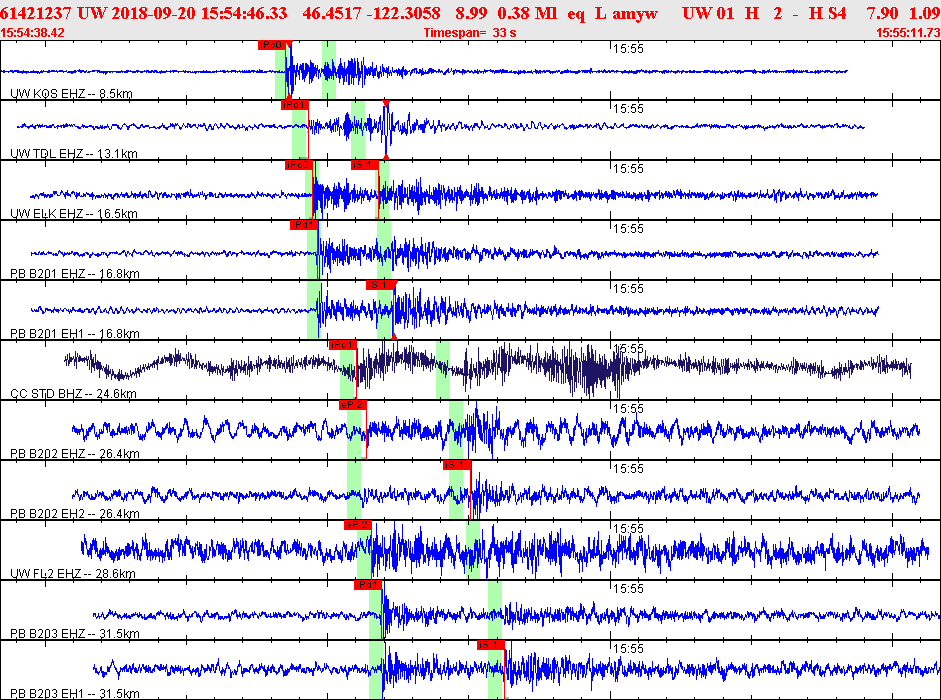Select station label 'PB B202 EH2 -- 26.4km'

click(75, 514)
